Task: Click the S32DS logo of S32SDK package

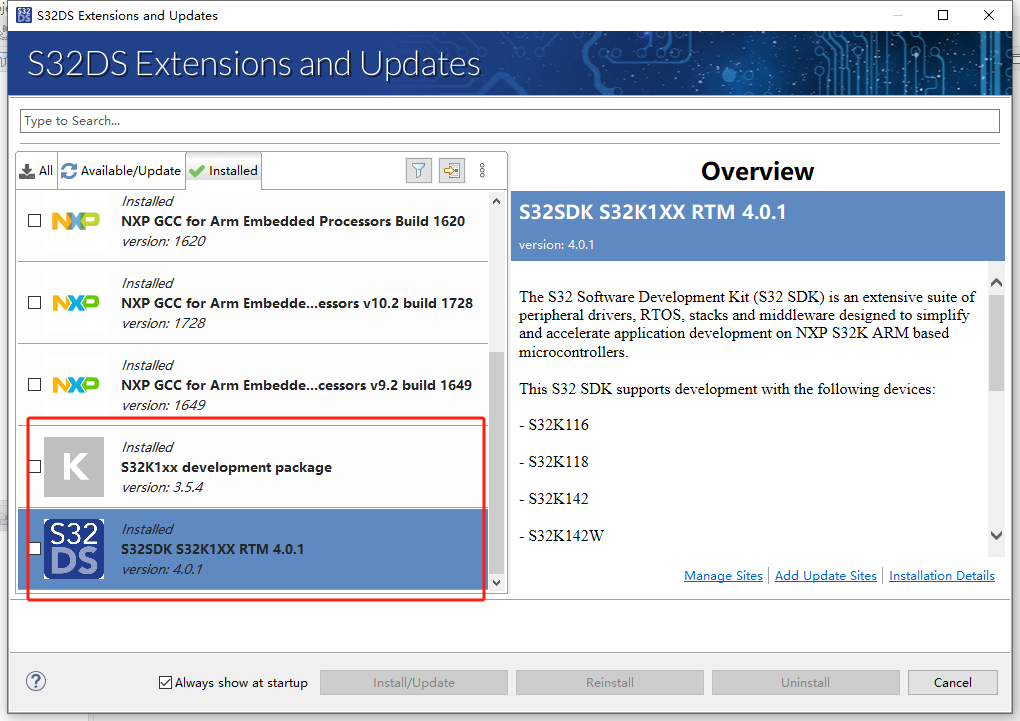Action: point(74,548)
